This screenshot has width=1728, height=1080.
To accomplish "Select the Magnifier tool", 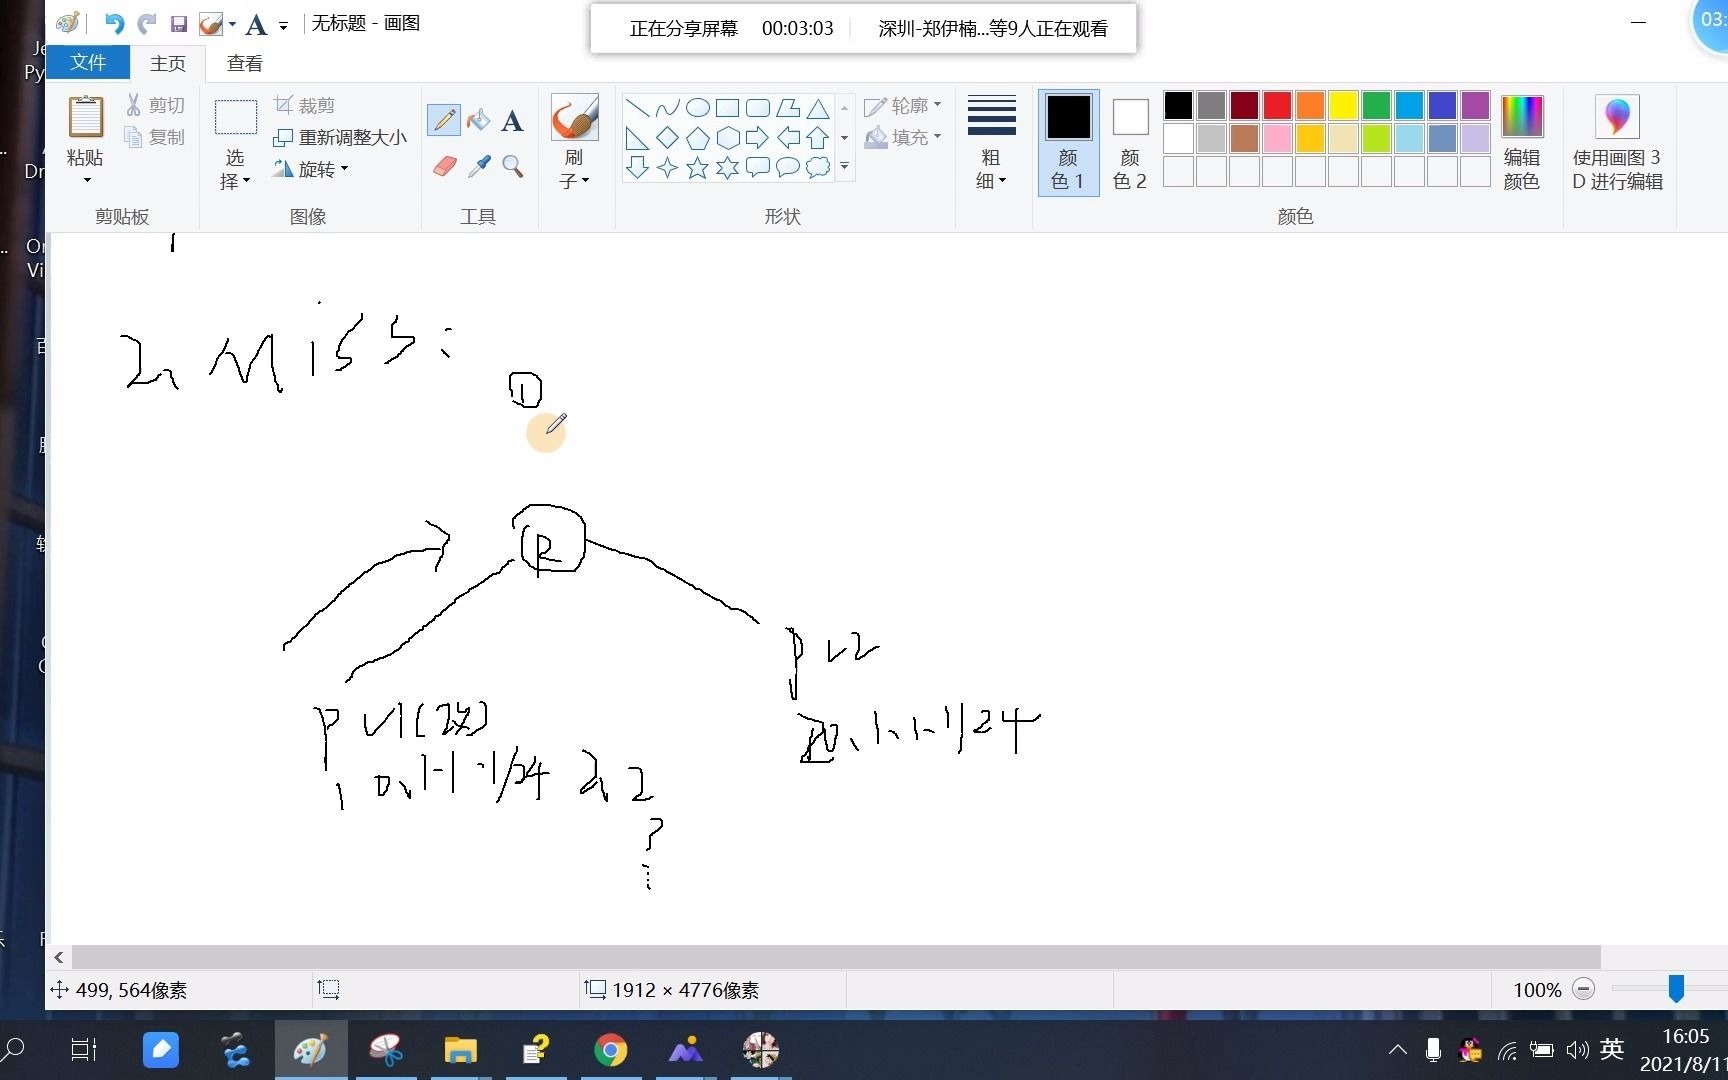I will coord(513,166).
